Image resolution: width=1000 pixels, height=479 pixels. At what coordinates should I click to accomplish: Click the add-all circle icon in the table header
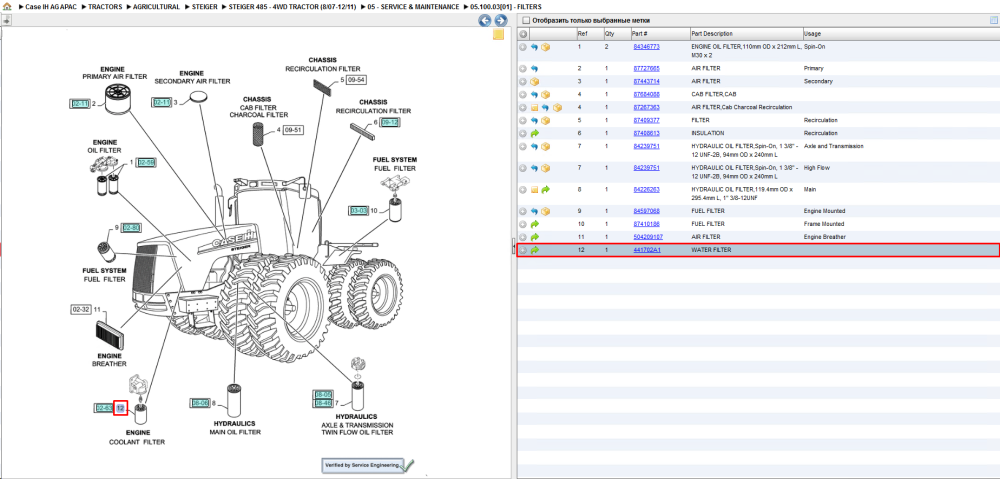[523, 34]
